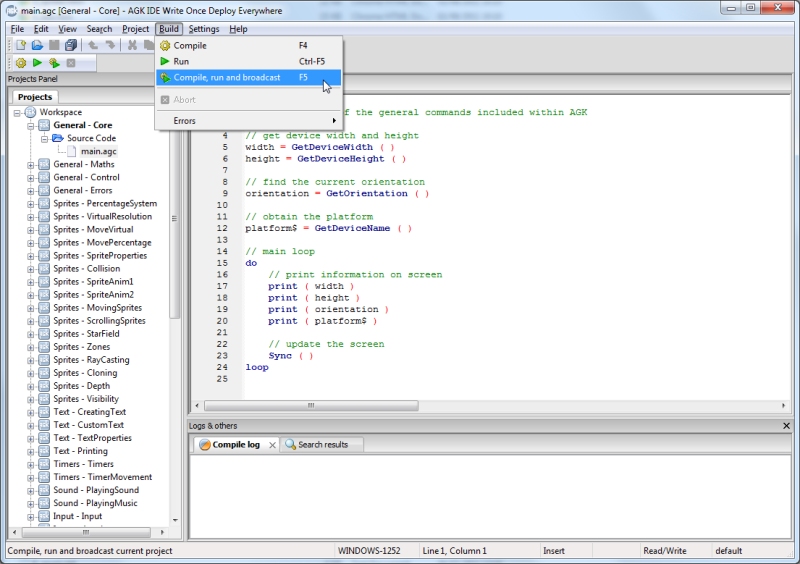Close the Logs & others panel
800x564 pixels.
click(x=786, y=426)
